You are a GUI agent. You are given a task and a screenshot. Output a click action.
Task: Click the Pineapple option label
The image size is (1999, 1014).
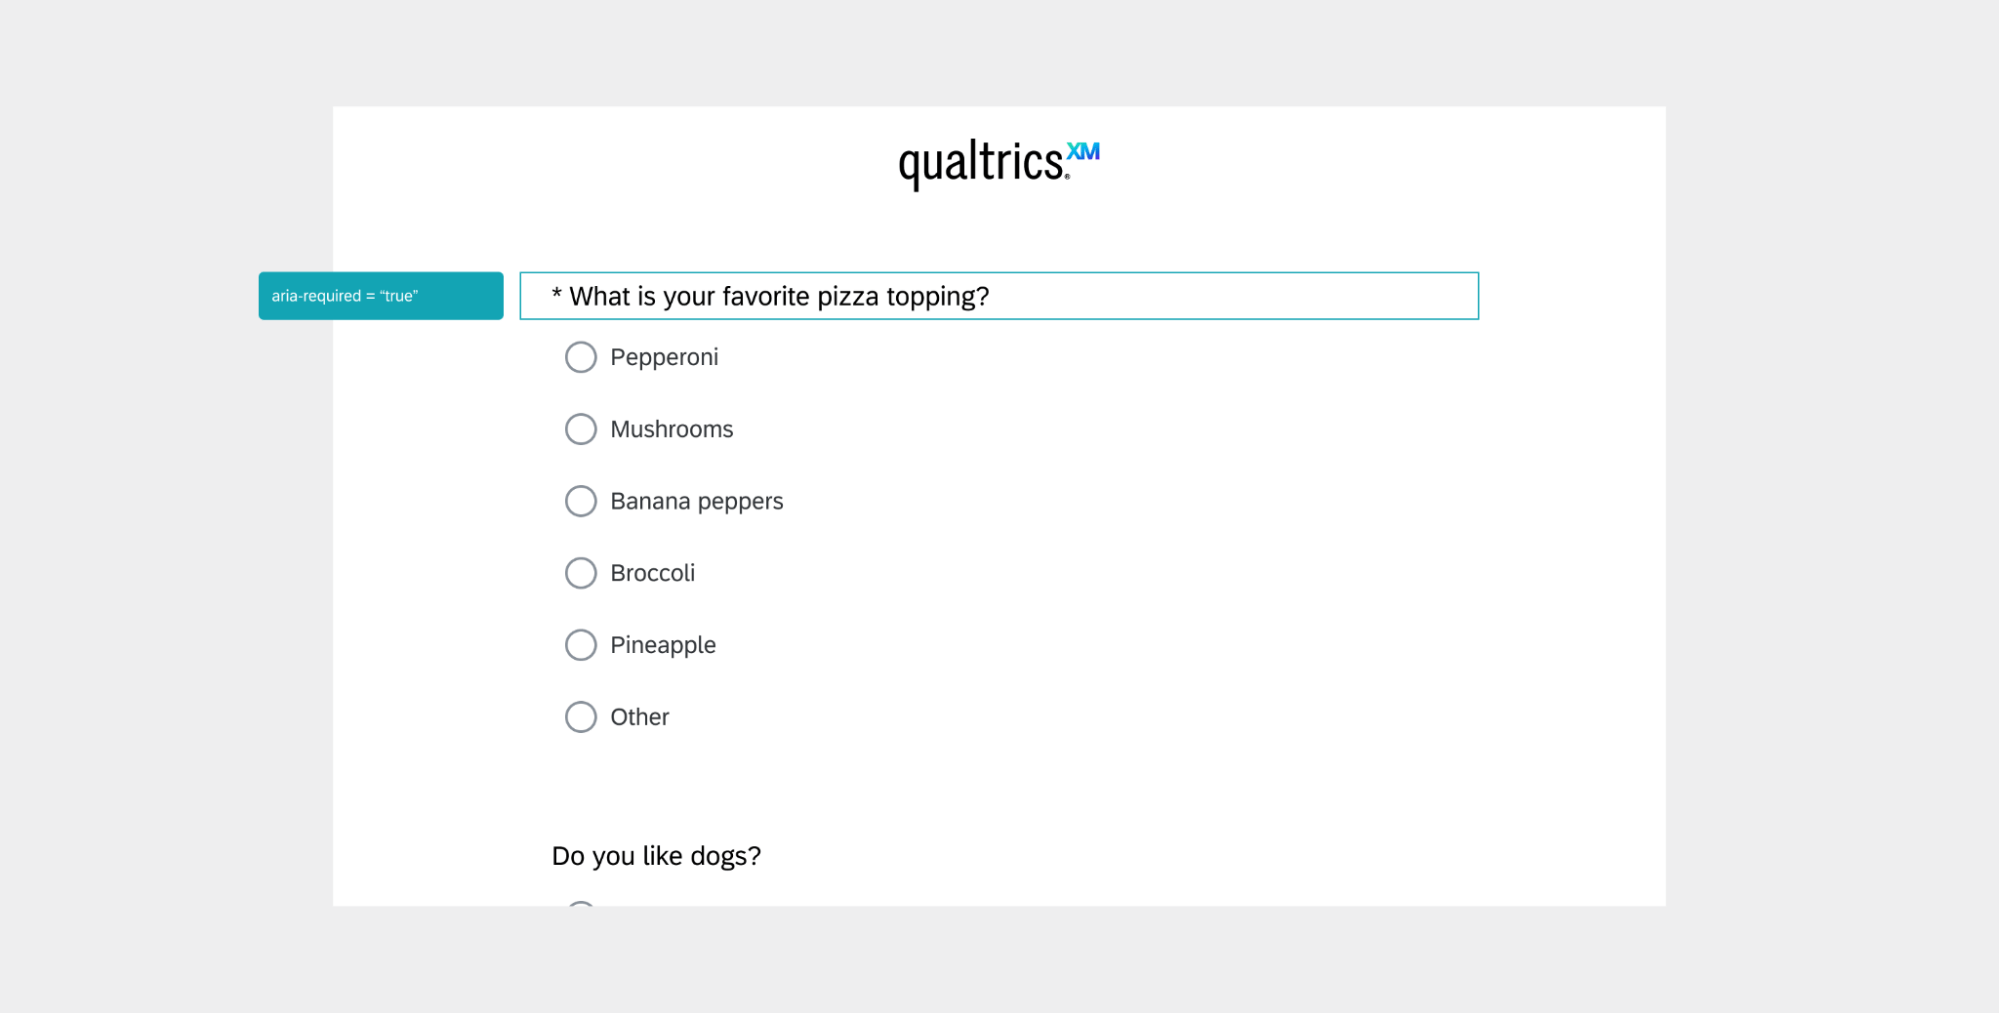click(663, 645)
